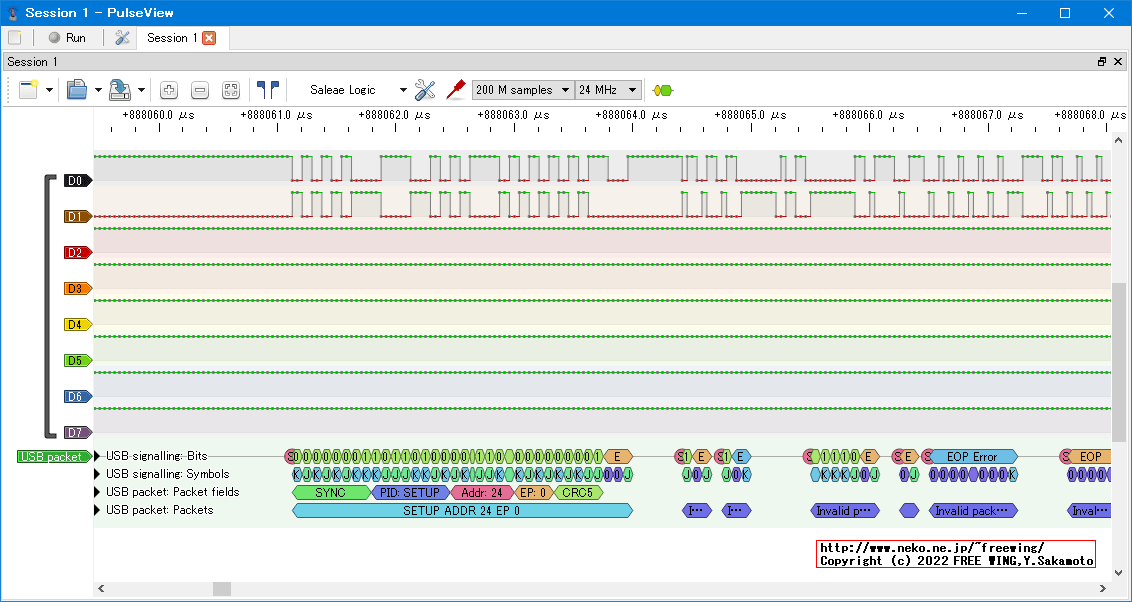Click the new session icon in toolbar
The height and width of the screenshot is (602, 1132).
[27, 90]
